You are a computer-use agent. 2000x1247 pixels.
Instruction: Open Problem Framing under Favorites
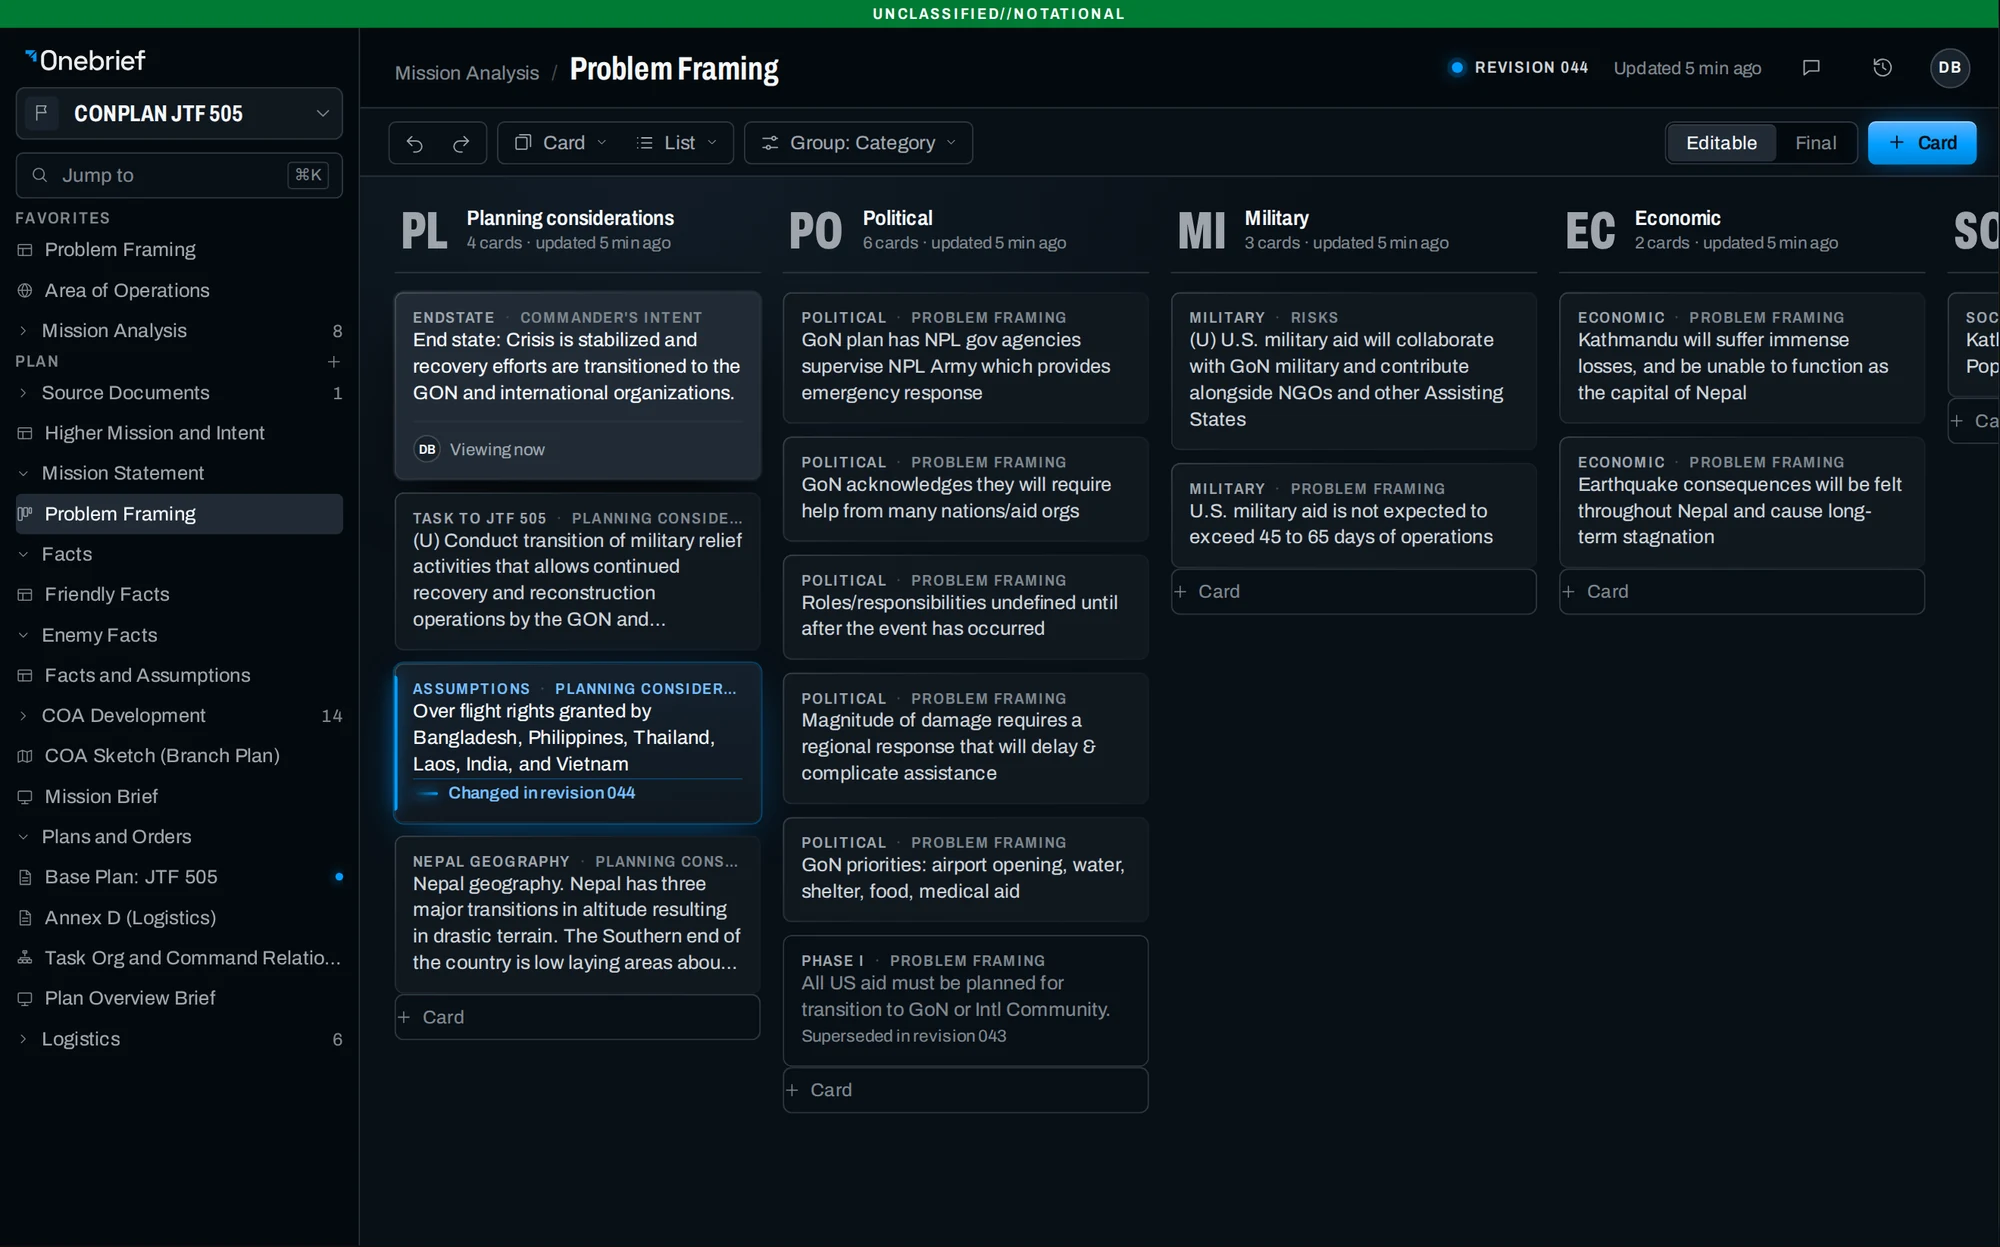tap(179, 249)
